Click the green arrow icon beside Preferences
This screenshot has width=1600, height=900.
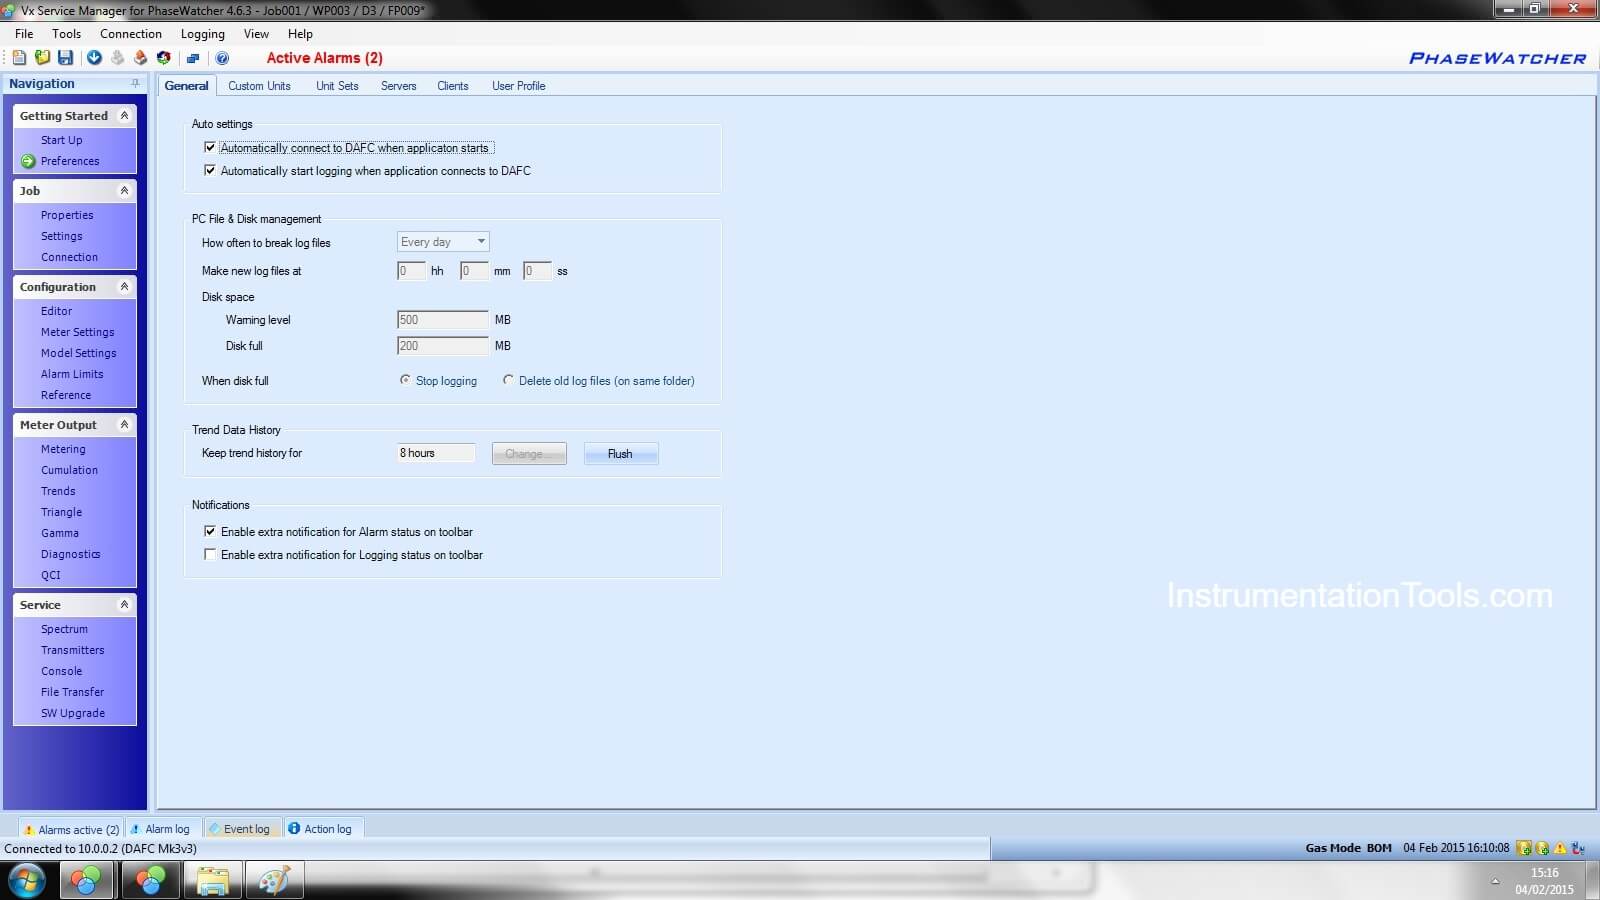[28, 161]
